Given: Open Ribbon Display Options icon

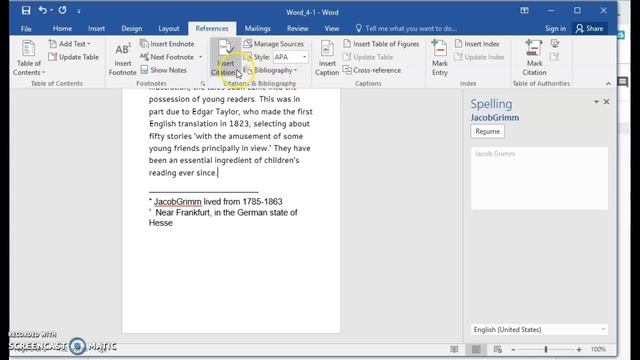Looking at the screenshot, I should point(524,11).
